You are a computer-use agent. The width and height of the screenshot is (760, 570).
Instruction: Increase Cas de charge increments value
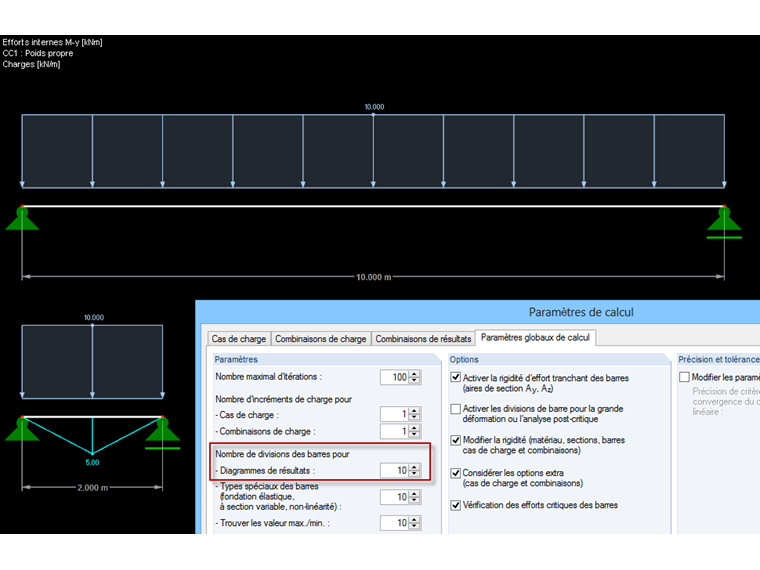coord(414,411)
